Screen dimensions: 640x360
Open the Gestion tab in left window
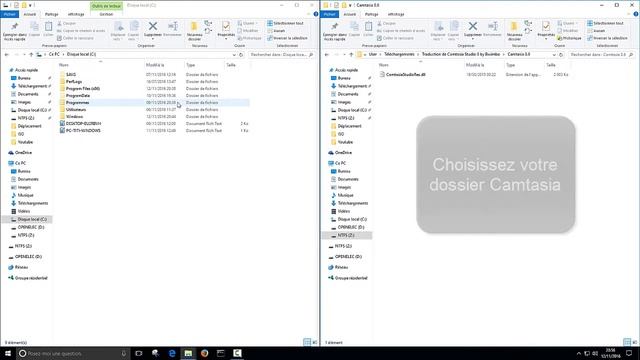click(x=106, y=14)
